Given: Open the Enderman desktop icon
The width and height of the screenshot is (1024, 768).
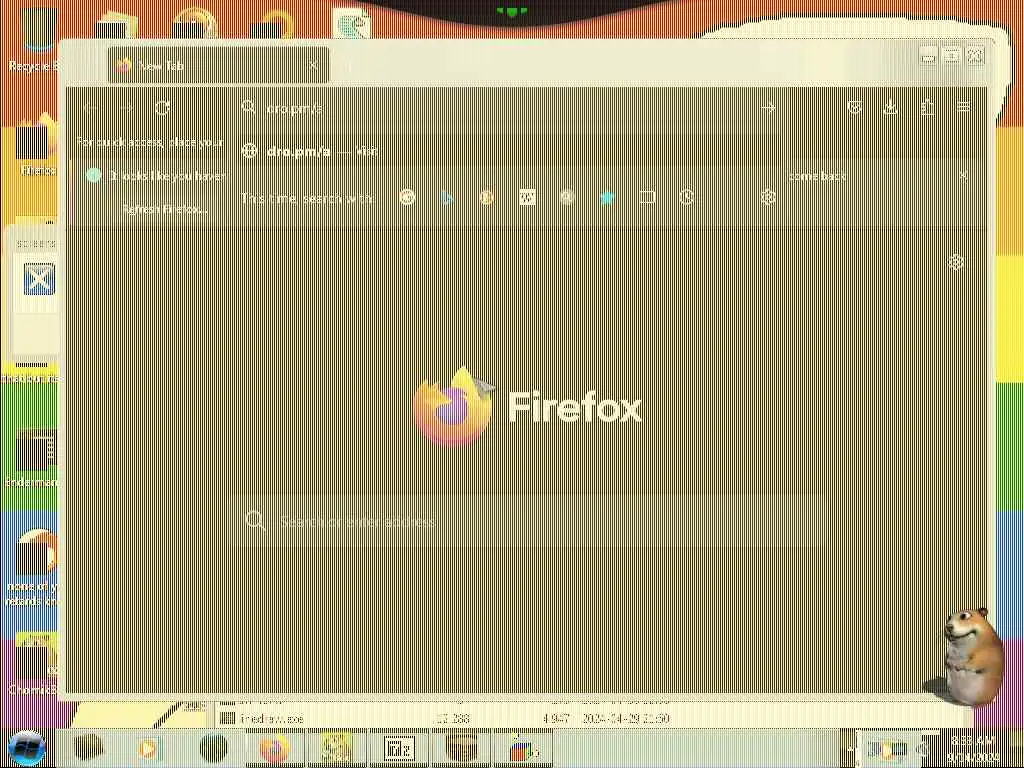Looking at the screenshot, I should tap(33, 457).
